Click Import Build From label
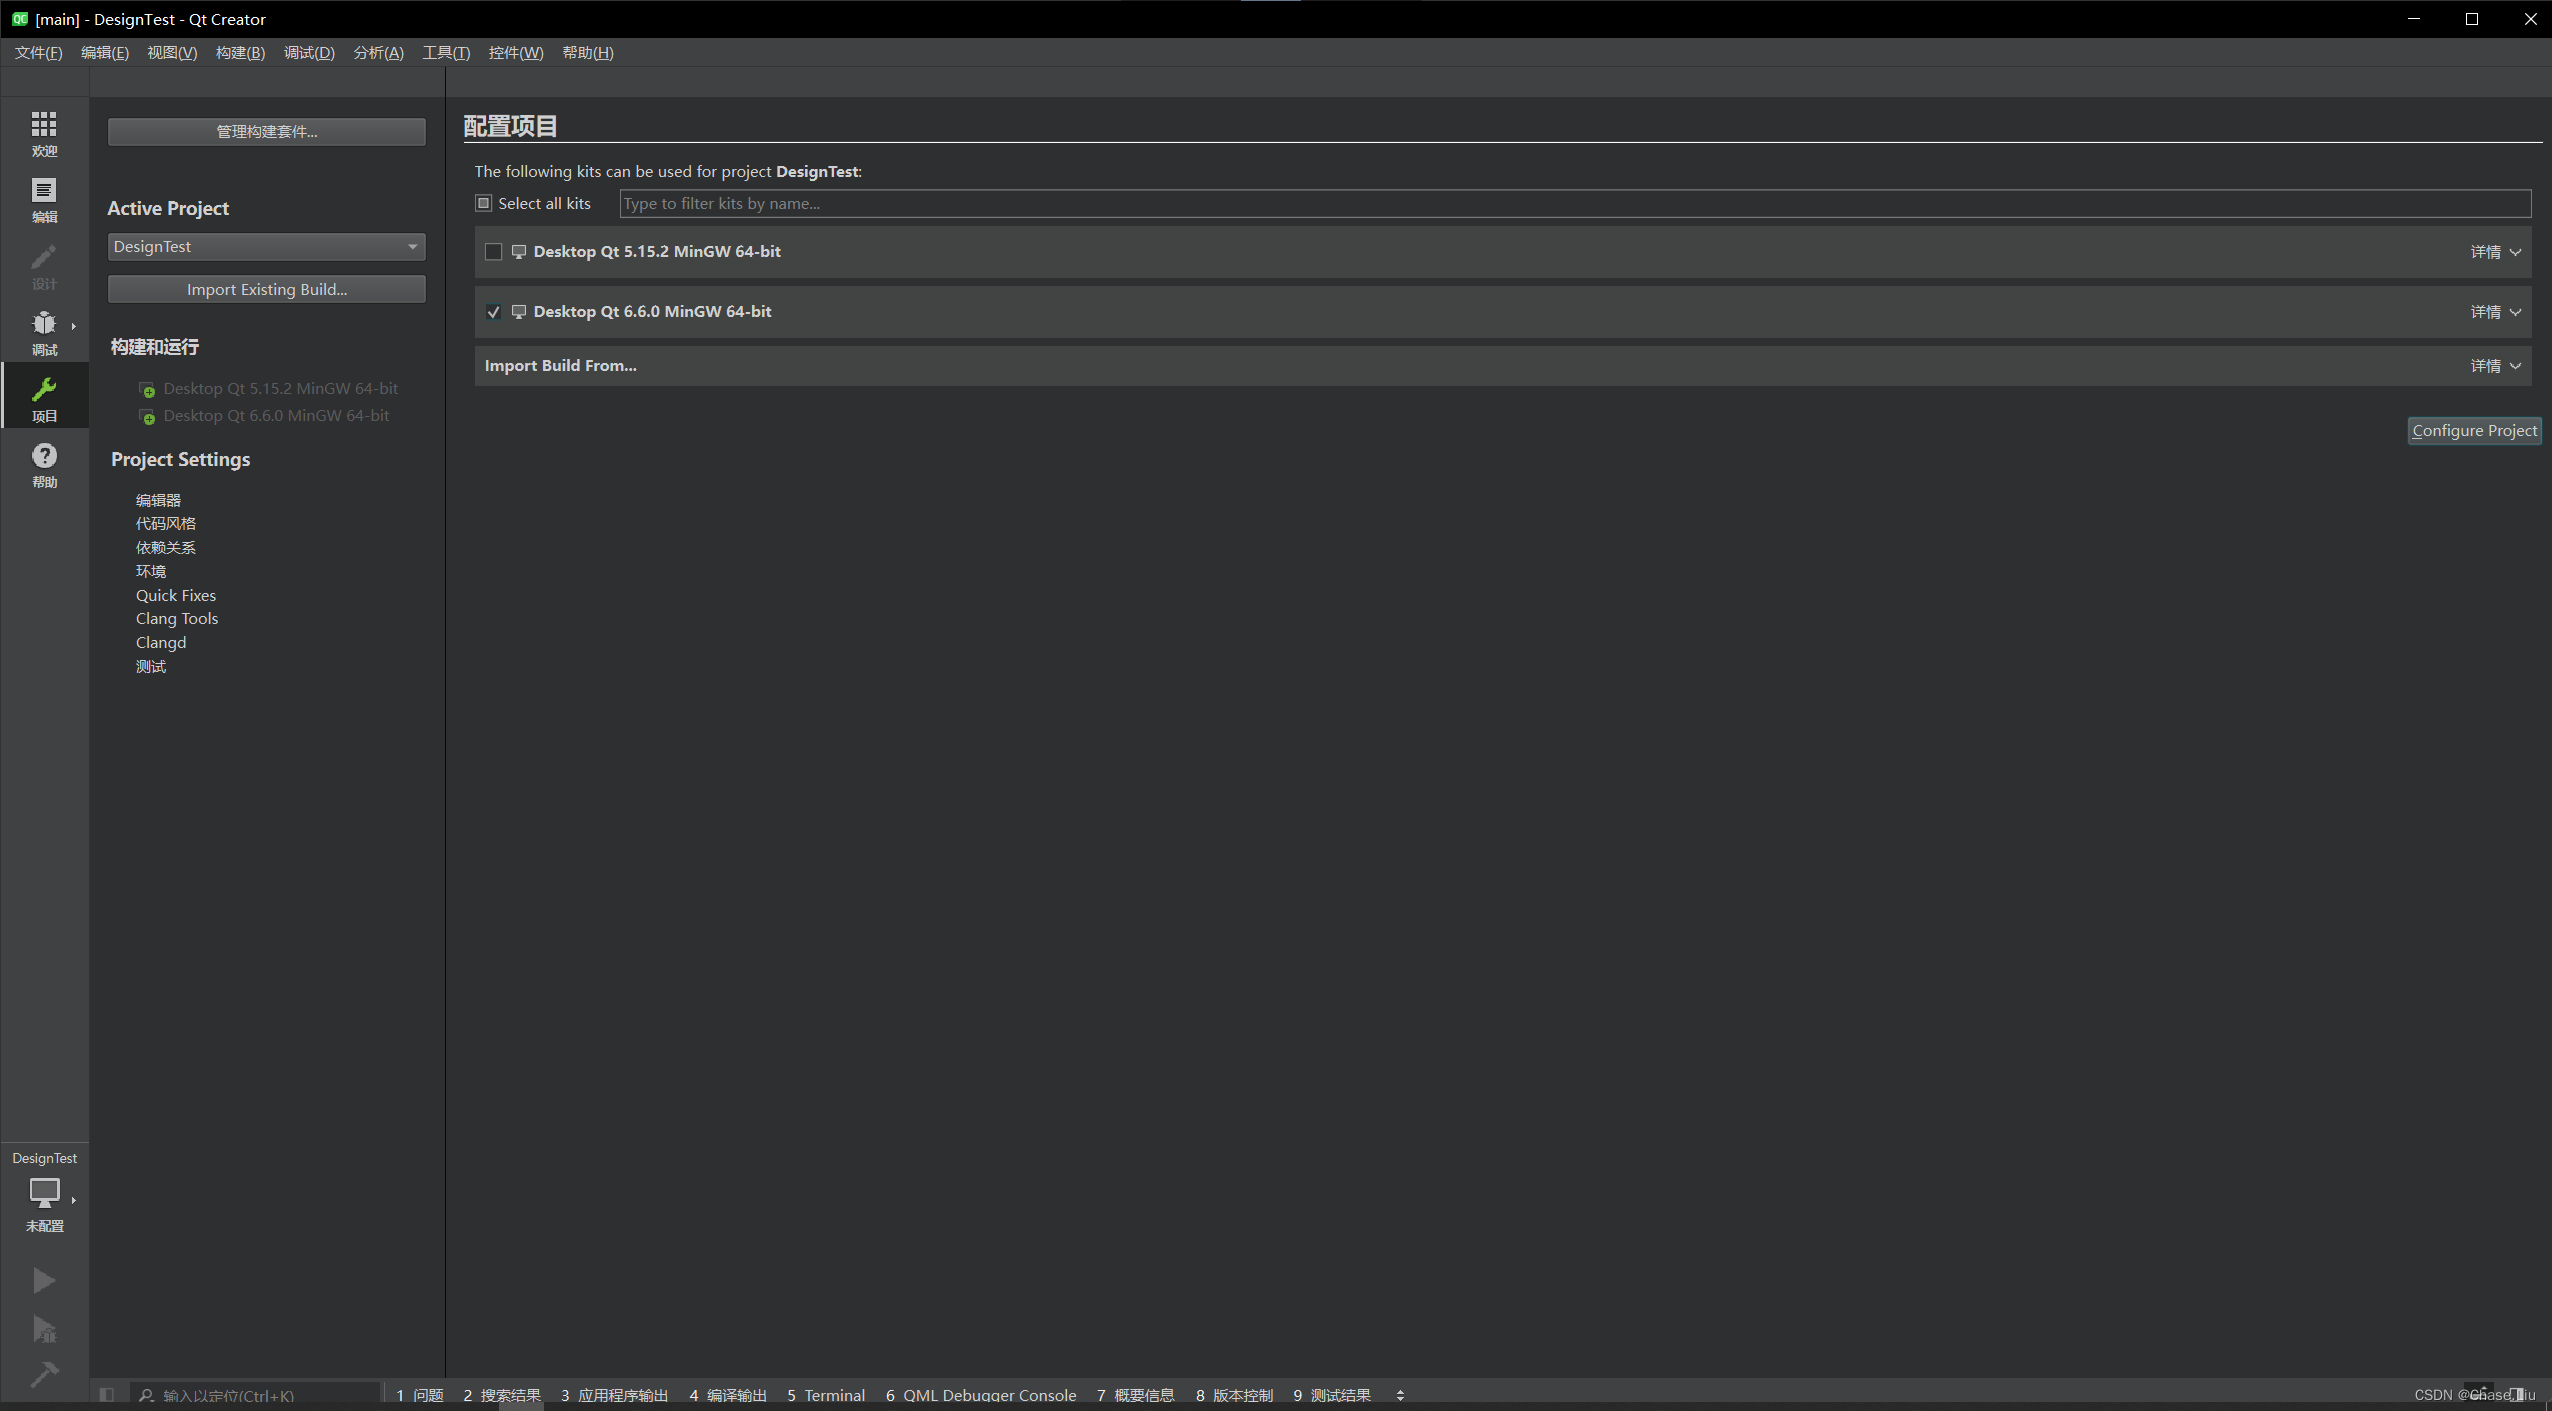Viewport: 2552px width, 1411px height. click(561, 366)
